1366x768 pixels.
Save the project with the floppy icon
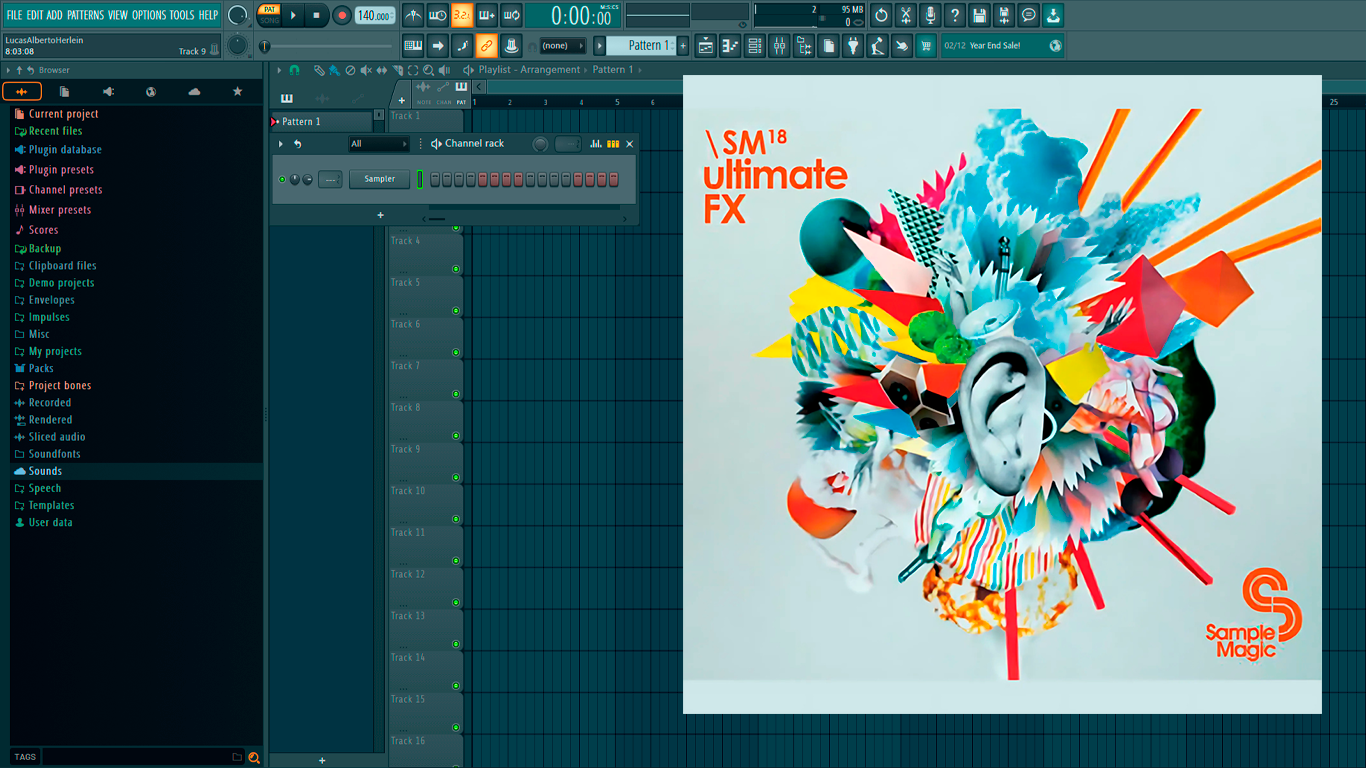[x=979, y=15]
